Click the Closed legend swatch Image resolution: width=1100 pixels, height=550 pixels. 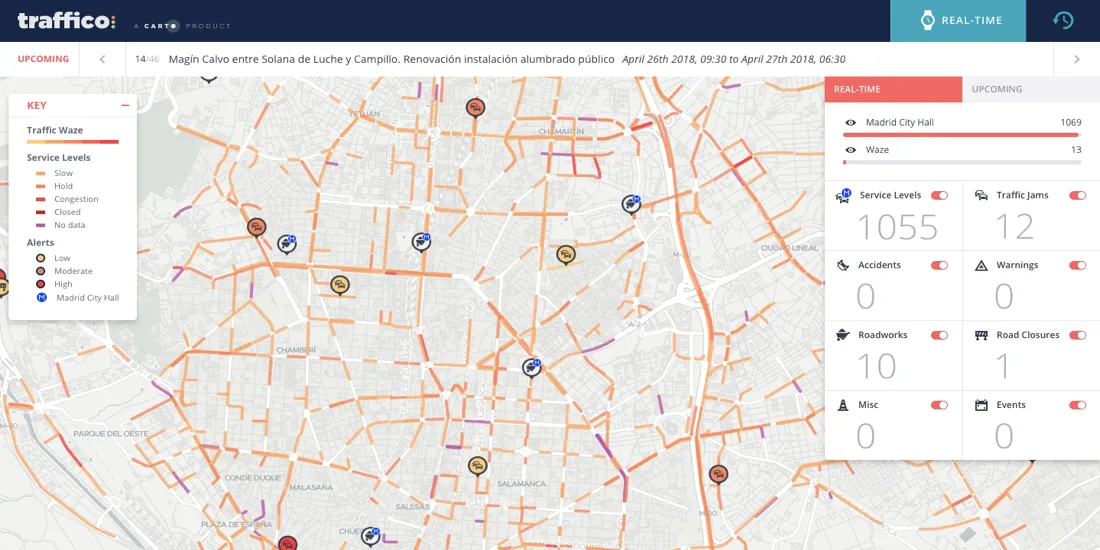(x=39, y=212)
